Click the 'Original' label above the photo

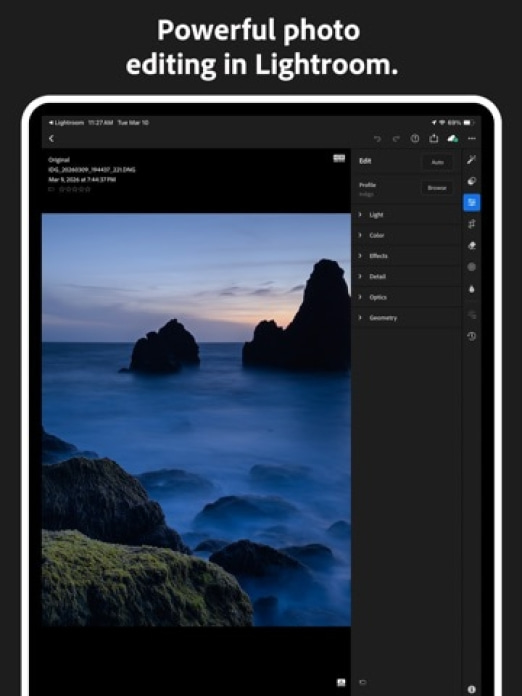tap(59, 160)
